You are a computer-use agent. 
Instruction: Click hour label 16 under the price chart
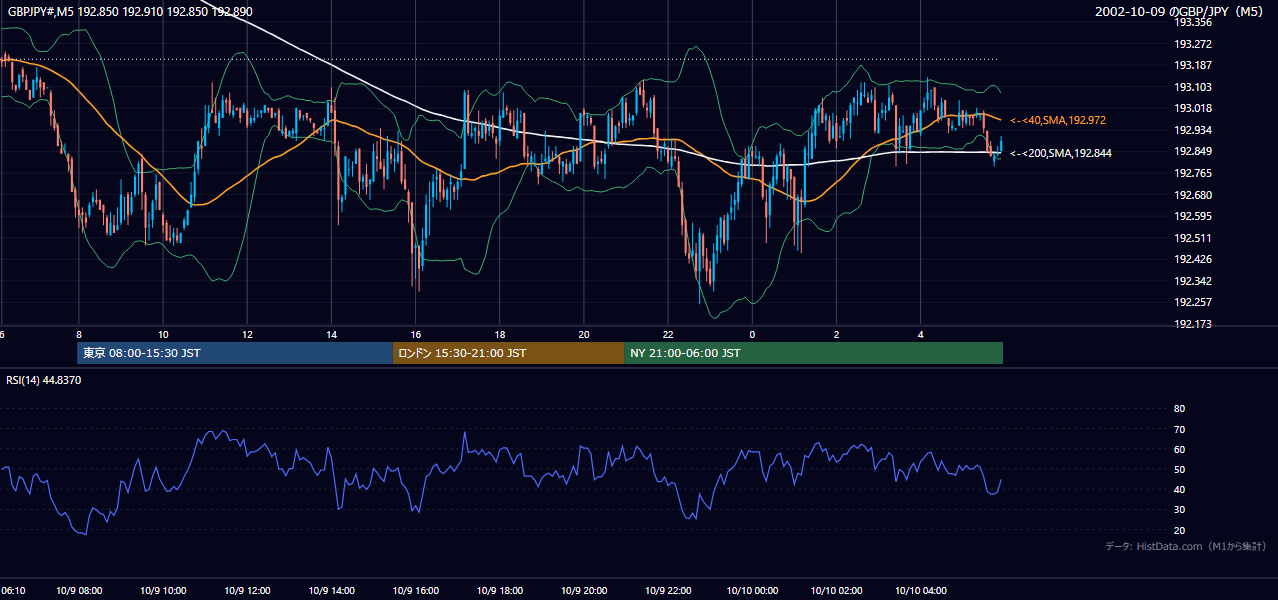(x=415, y=335)
